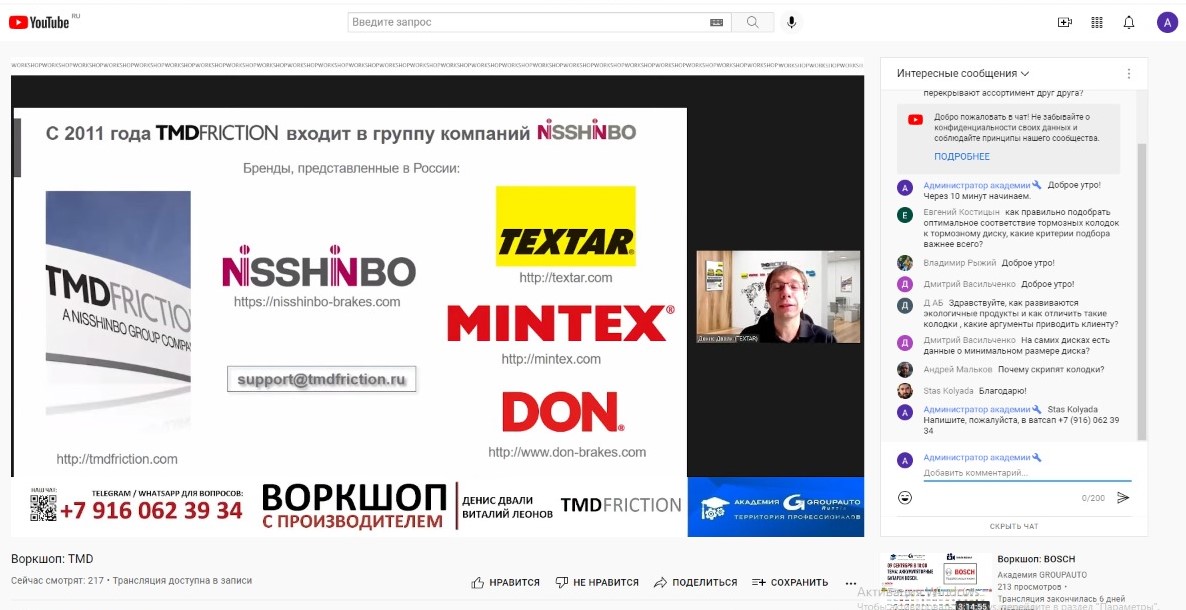Screen dimensions: 1186x610
Task: Open the emoji picker in chat
Action: tap(905, 497)
